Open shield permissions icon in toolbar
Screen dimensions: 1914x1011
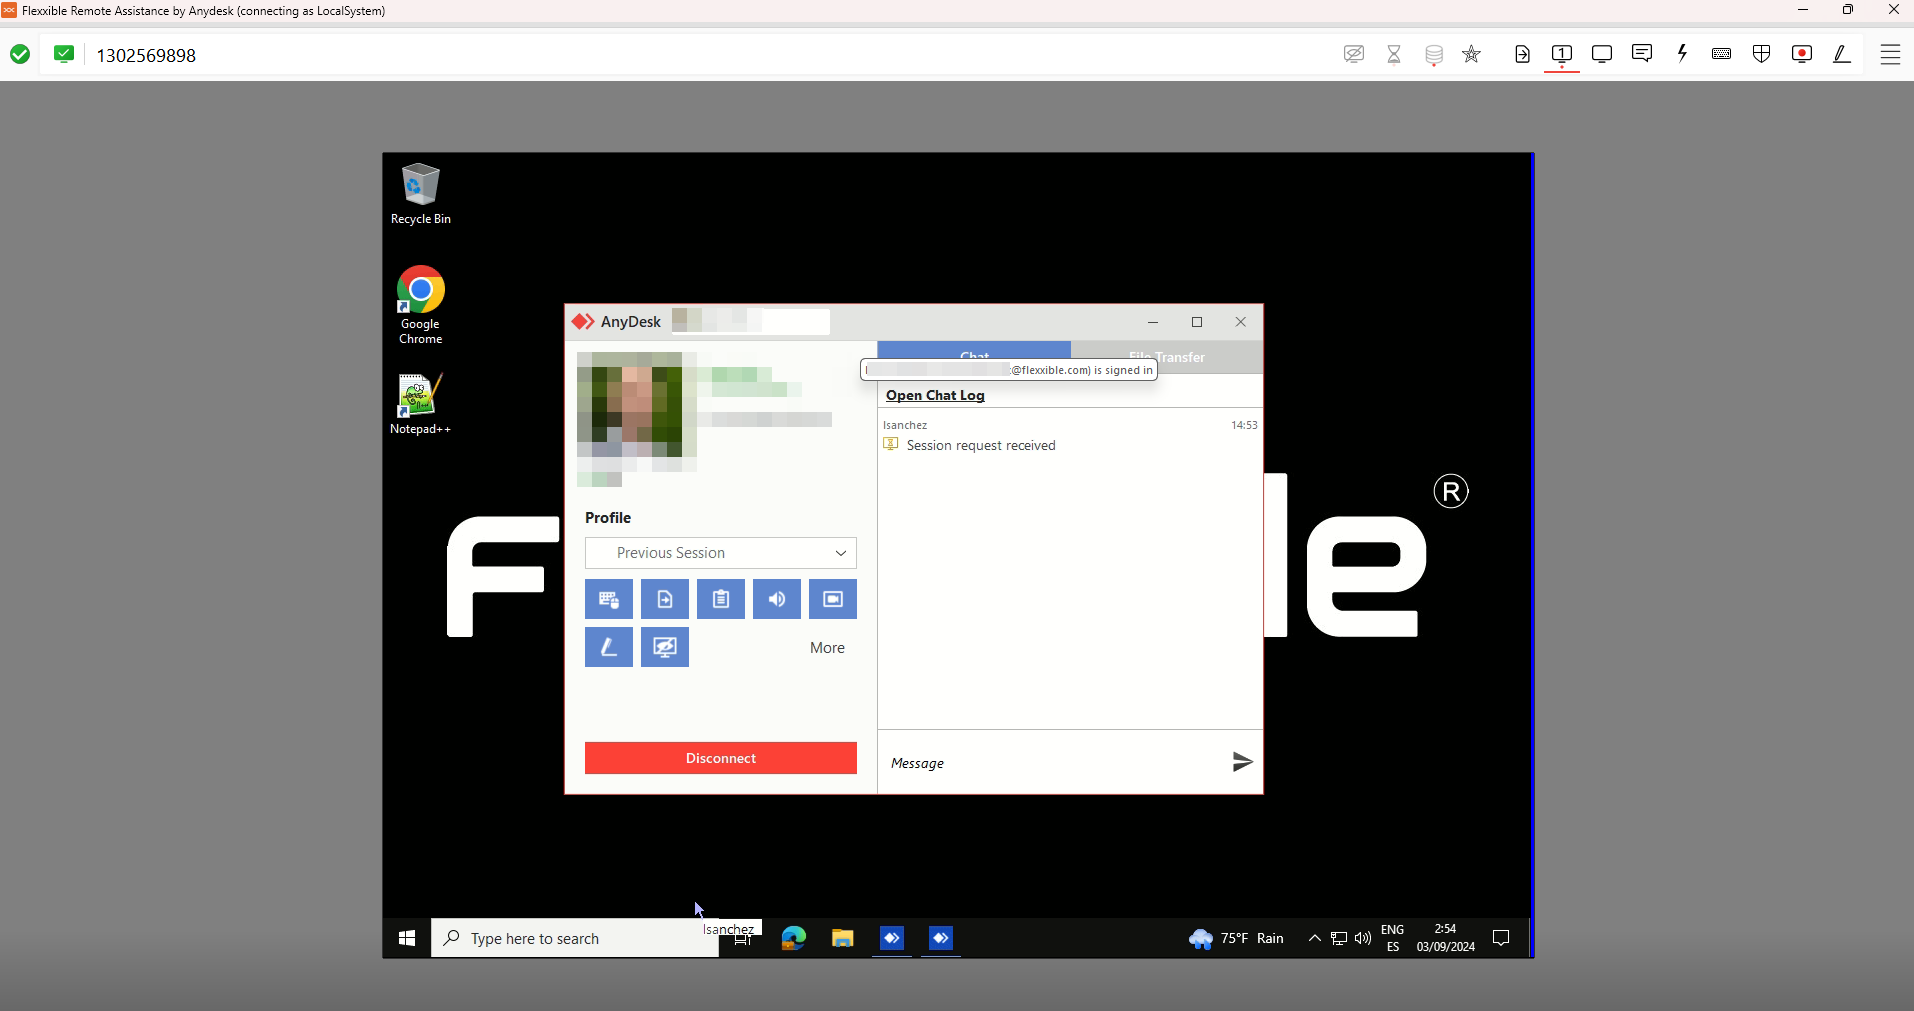(x=1762, y=54)
